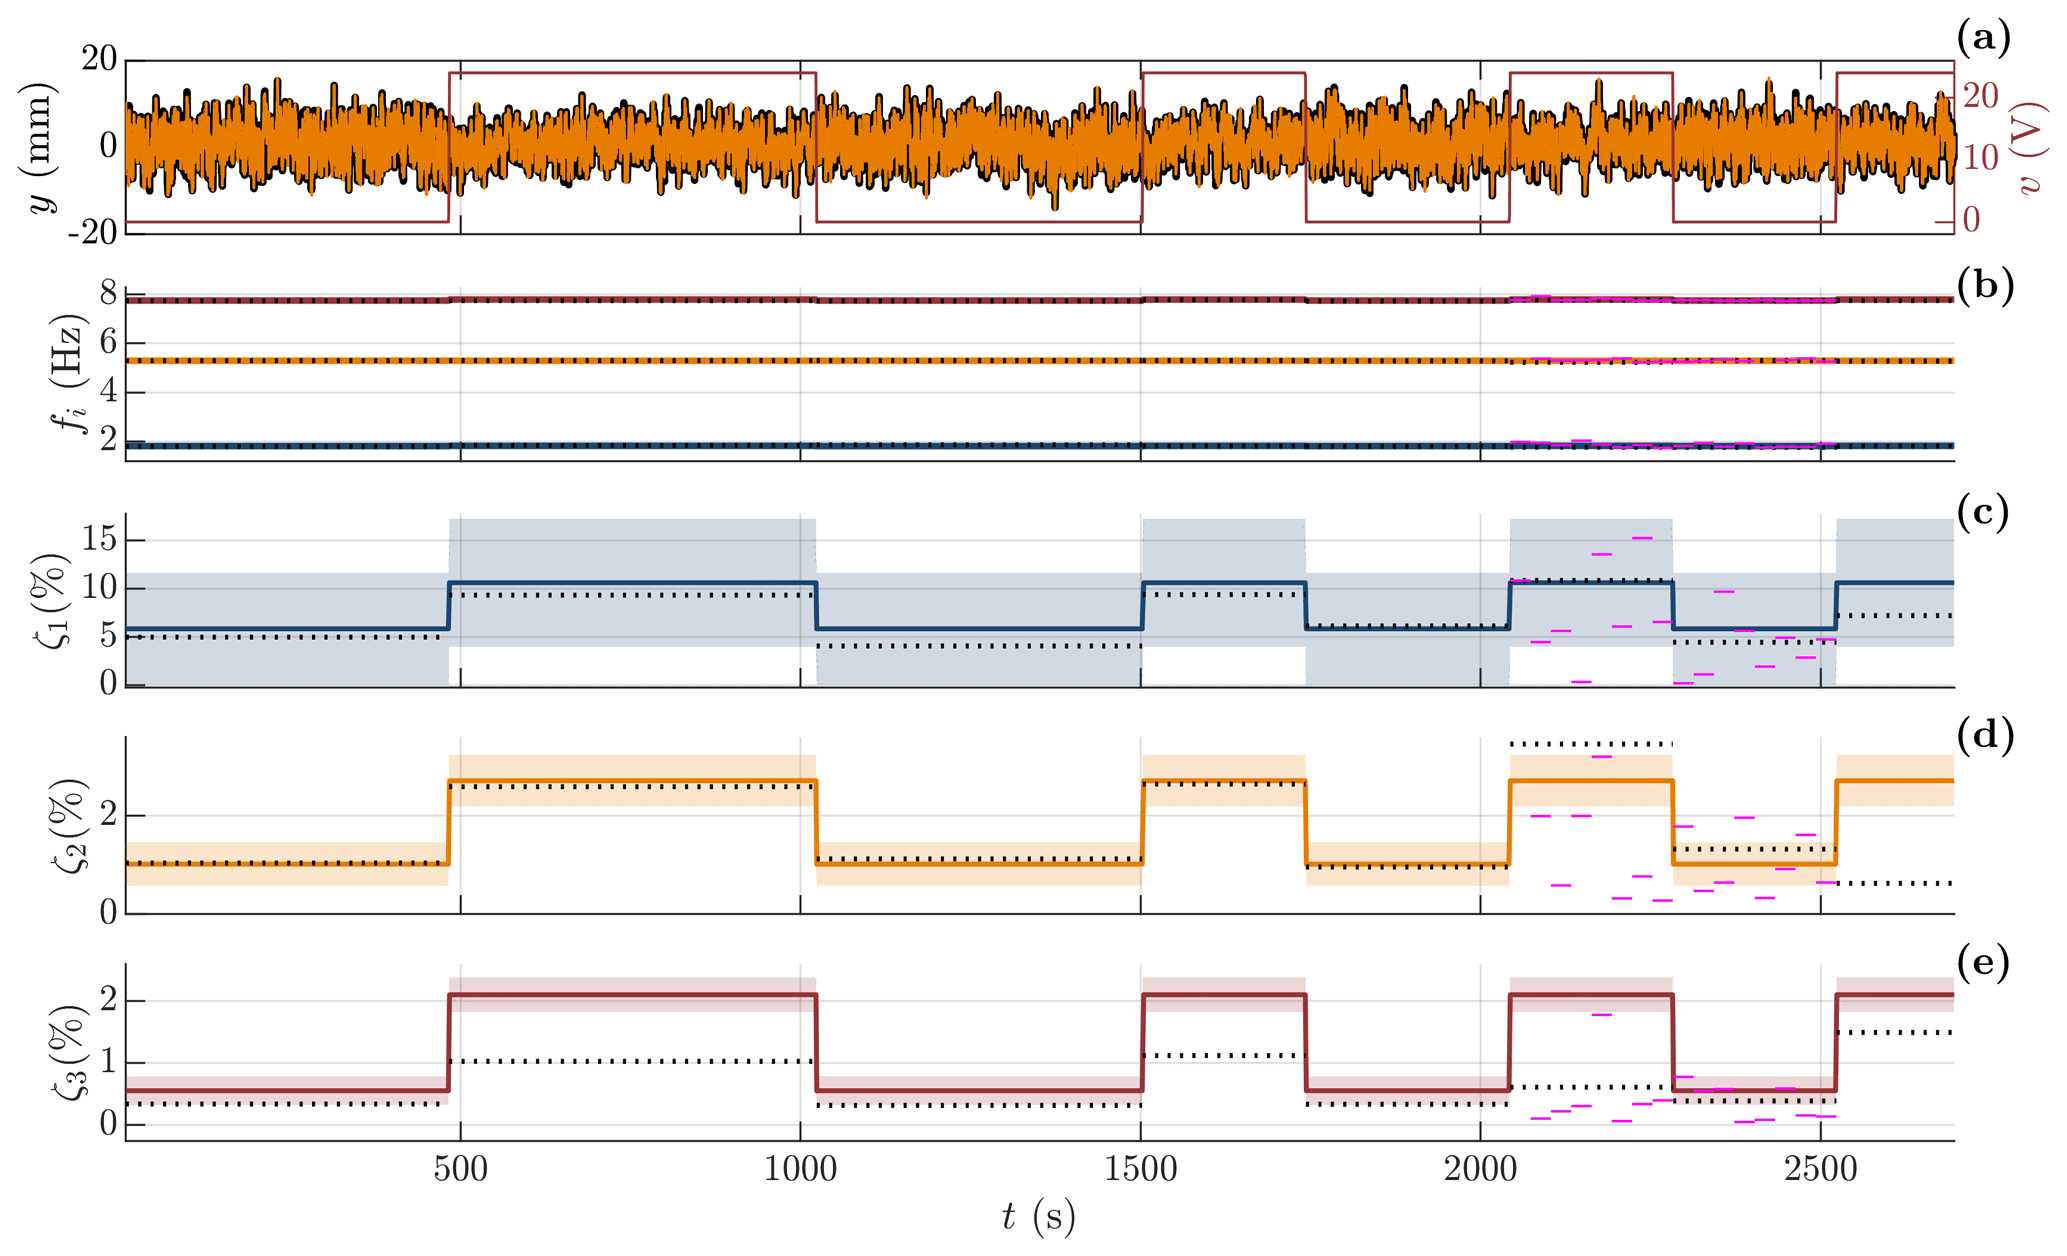Viewport: 2067px width, 1256px height.
Task: Click the t (s) x-axis label
Action: point(1038,1217)
